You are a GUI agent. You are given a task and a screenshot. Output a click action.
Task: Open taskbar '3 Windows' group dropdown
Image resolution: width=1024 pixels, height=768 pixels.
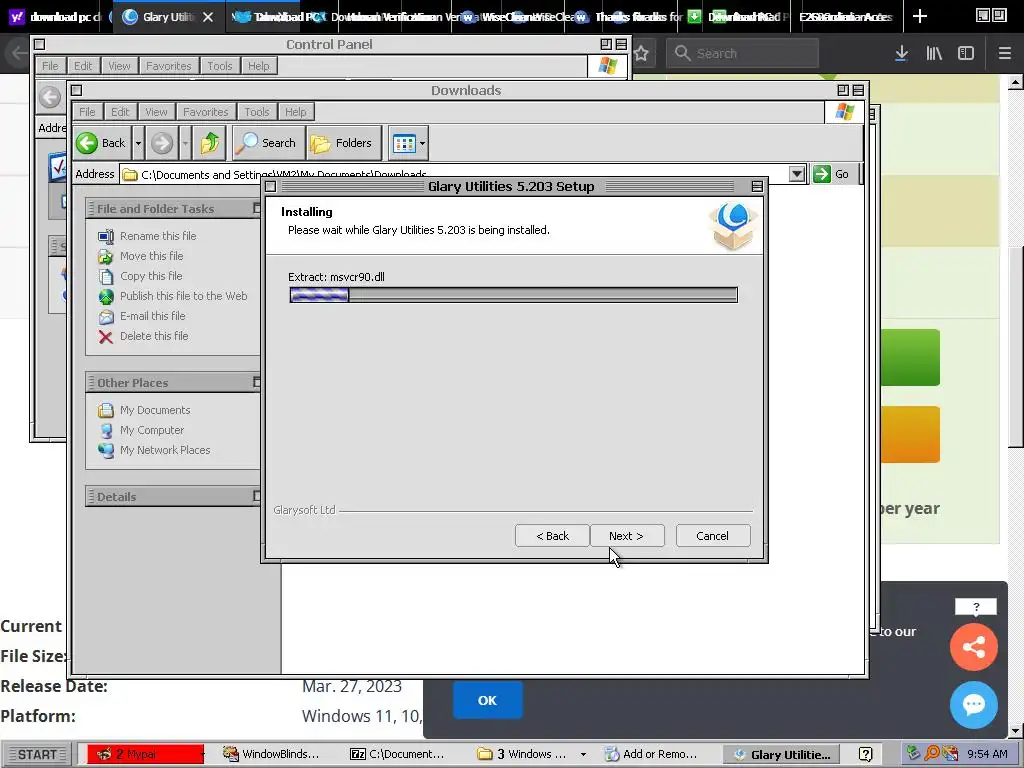click(x=583, y=754)
